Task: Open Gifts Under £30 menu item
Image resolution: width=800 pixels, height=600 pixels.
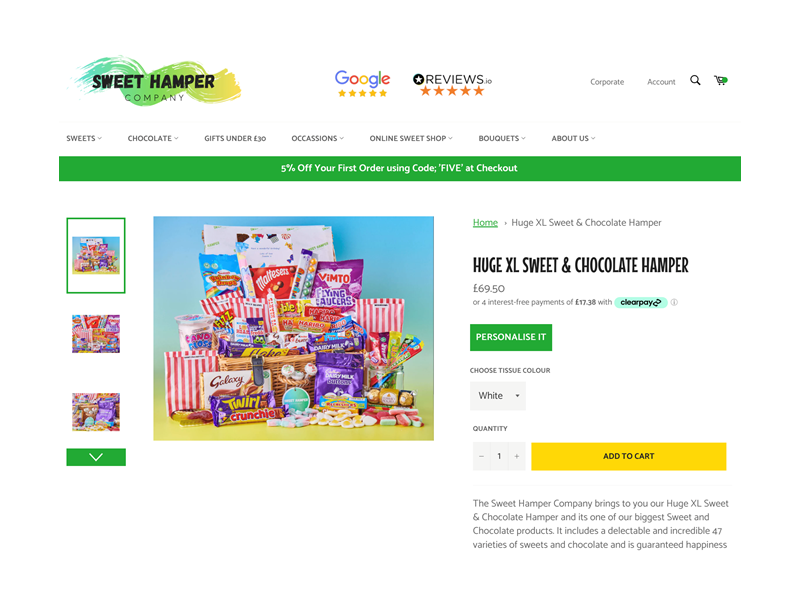Action: tap(235, 138)
